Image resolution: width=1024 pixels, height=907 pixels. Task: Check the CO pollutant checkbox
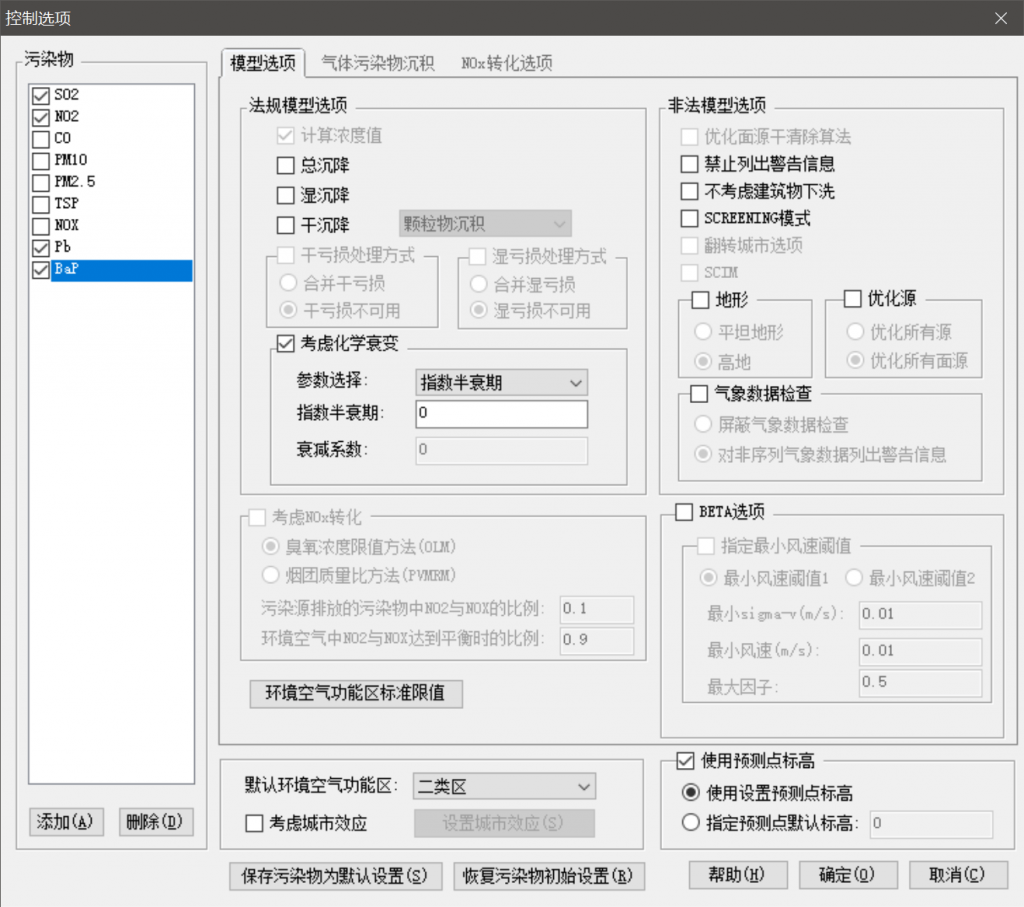40,138
